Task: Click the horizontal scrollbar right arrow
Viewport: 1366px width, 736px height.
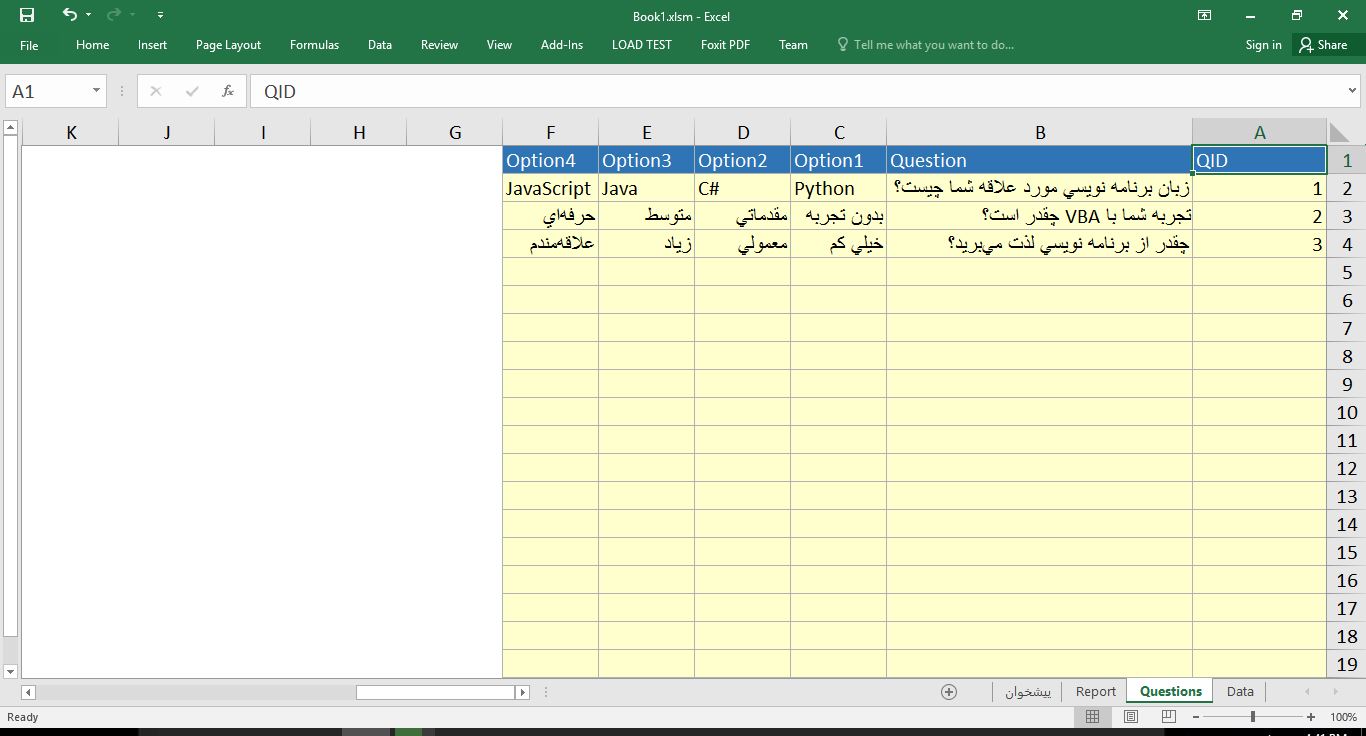Action: 522,692
